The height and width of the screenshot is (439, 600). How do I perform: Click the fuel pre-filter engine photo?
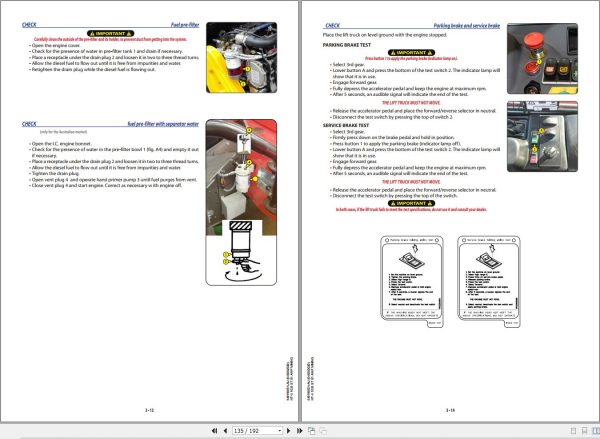click(241, 57)
